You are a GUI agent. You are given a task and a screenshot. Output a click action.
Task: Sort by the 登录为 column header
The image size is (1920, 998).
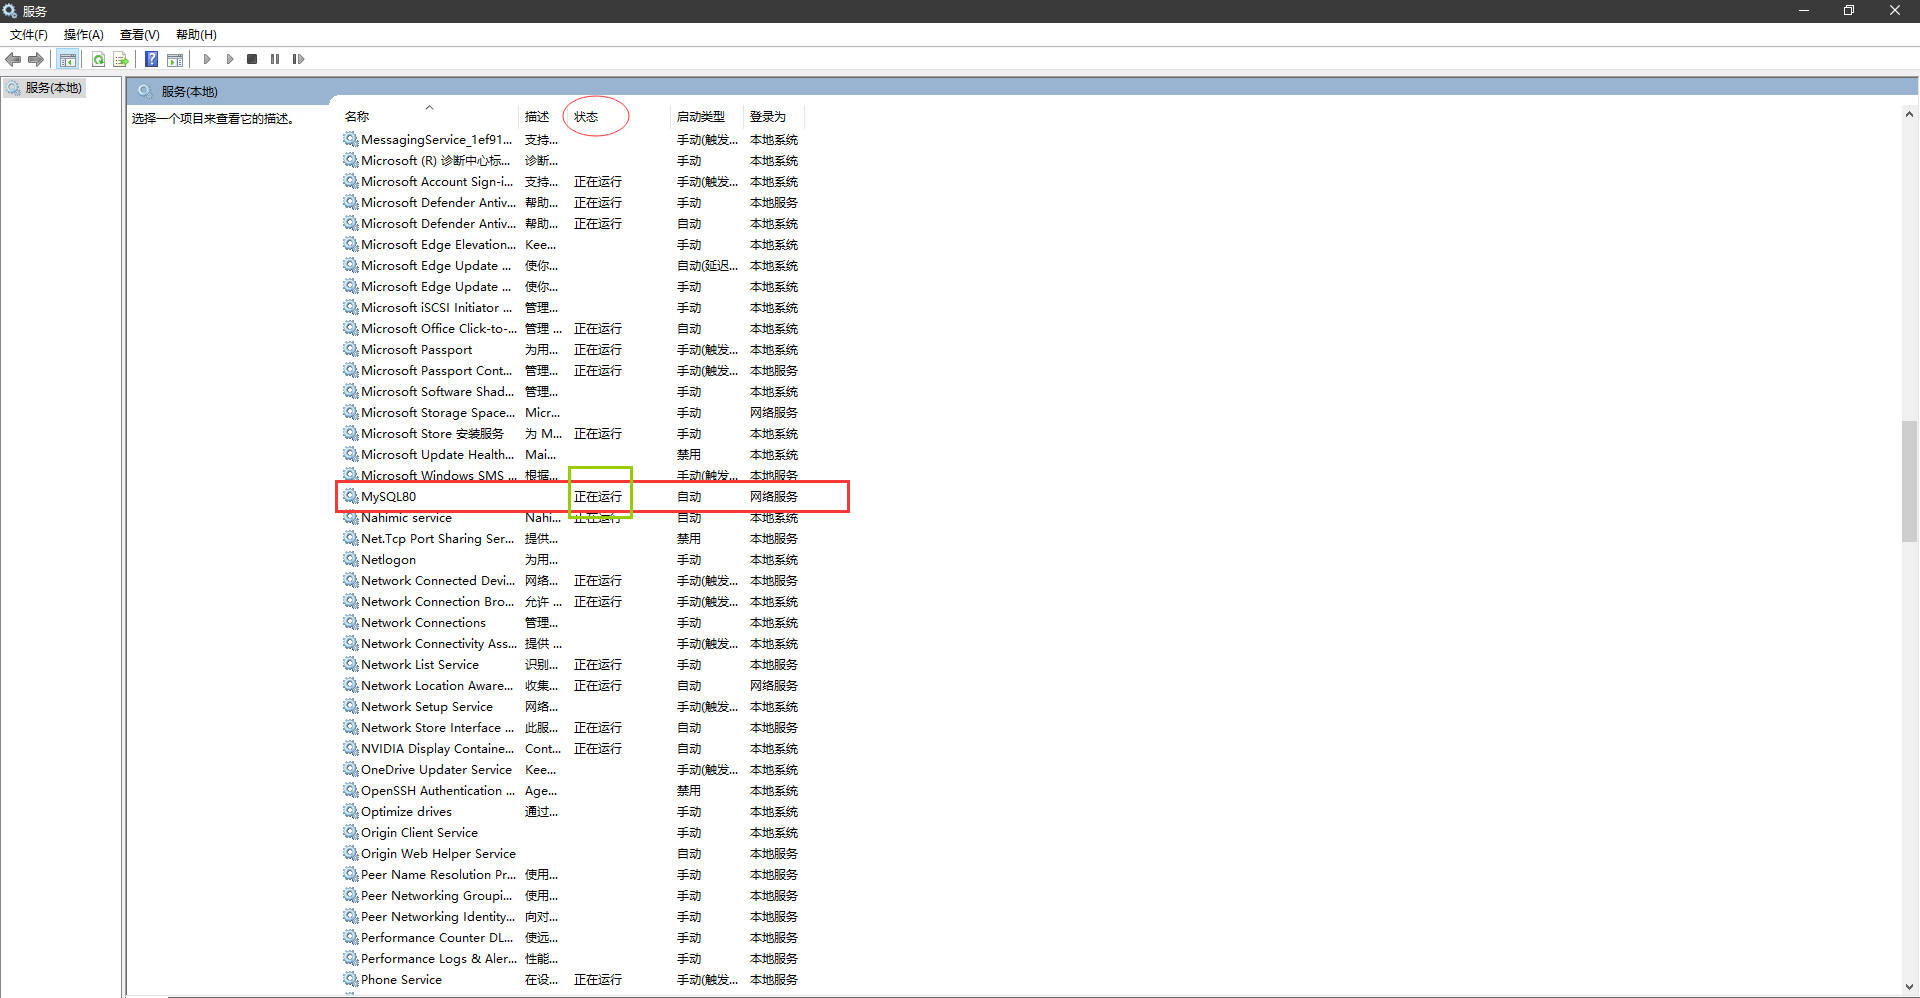coord(768,117)
